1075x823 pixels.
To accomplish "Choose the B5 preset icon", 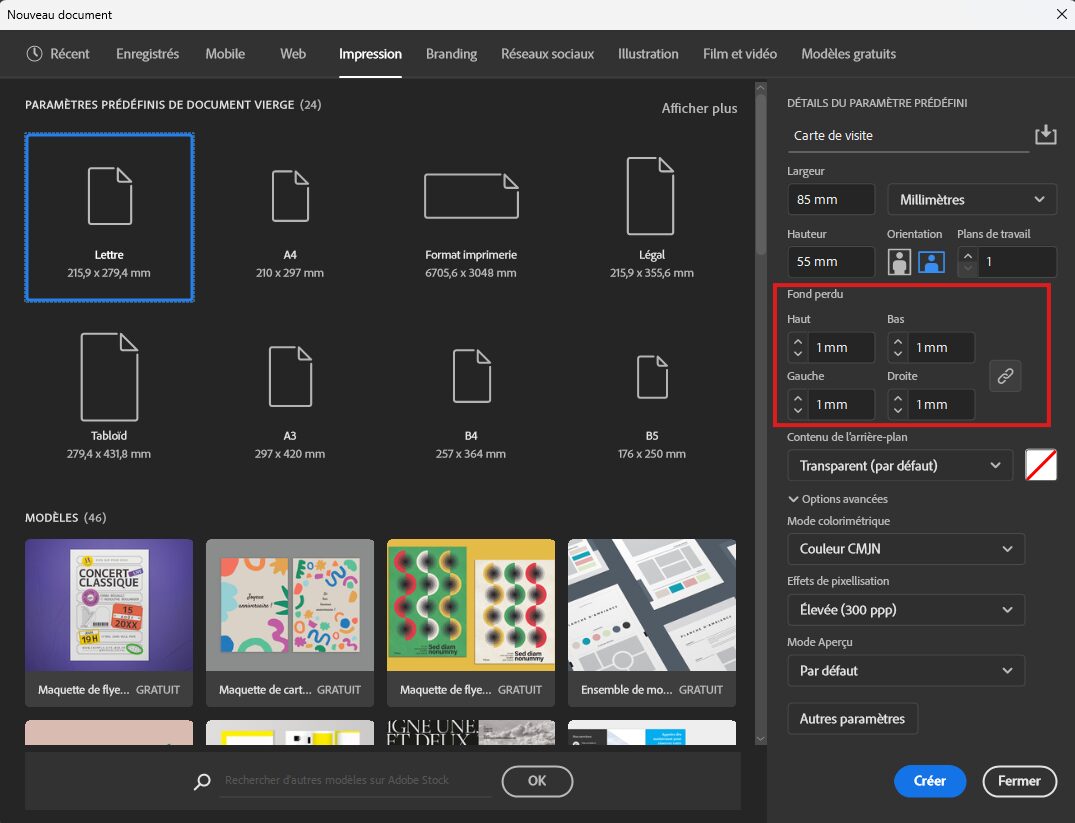I will click(x=651, y=376).
